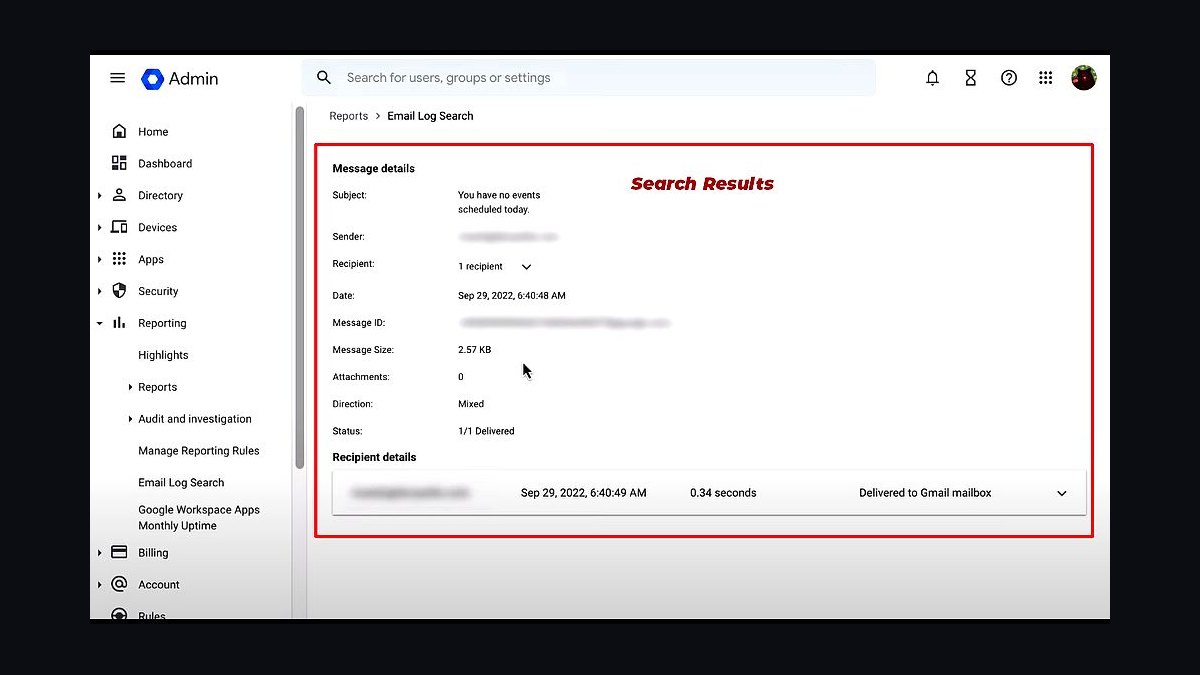Screen dimensions: 1200x675
Task: Go to Highlights in Reporting
Action: (x=163, y=355)
